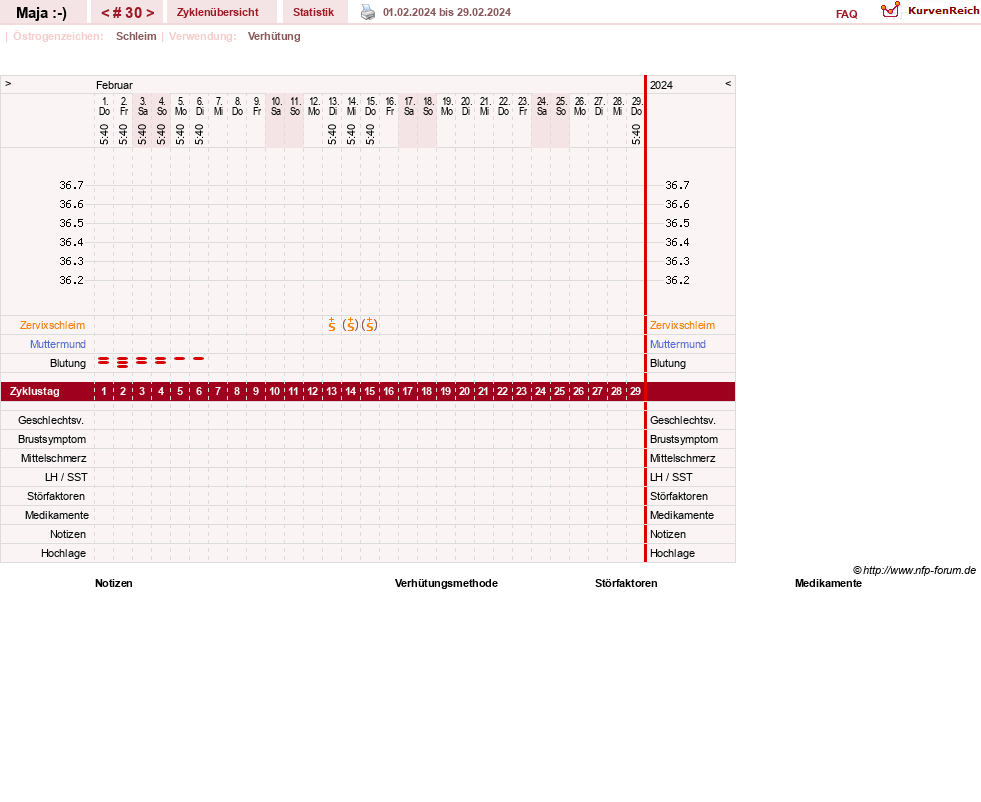Click the date header 10. Sa

(x=275, y=106)
